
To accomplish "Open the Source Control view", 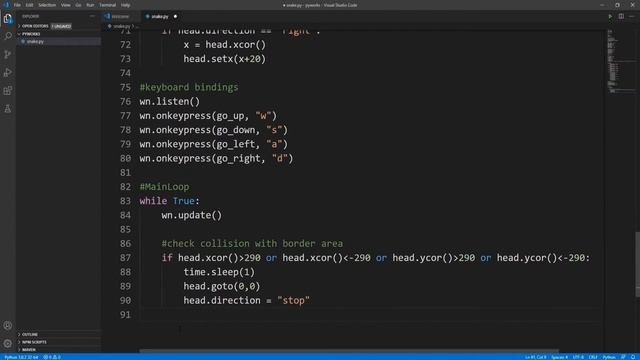I will coord(8,54).
